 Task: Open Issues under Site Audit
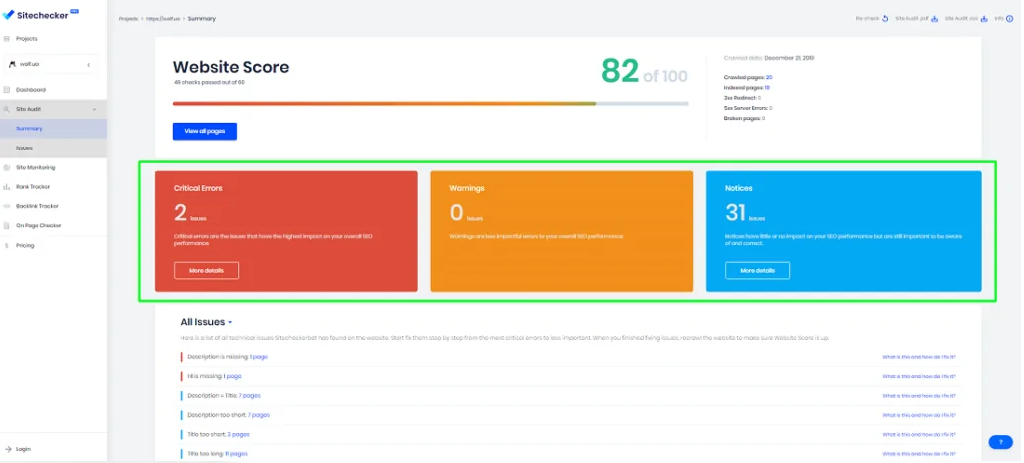pos(24,147)
